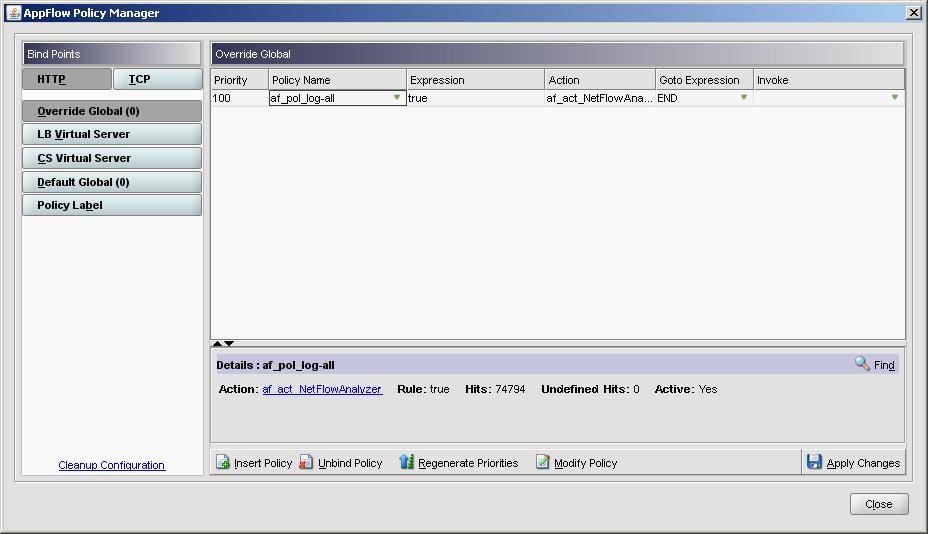Click the Action column header
The height and width of the screenshot is (534, 928).
(x=600, y=80)
